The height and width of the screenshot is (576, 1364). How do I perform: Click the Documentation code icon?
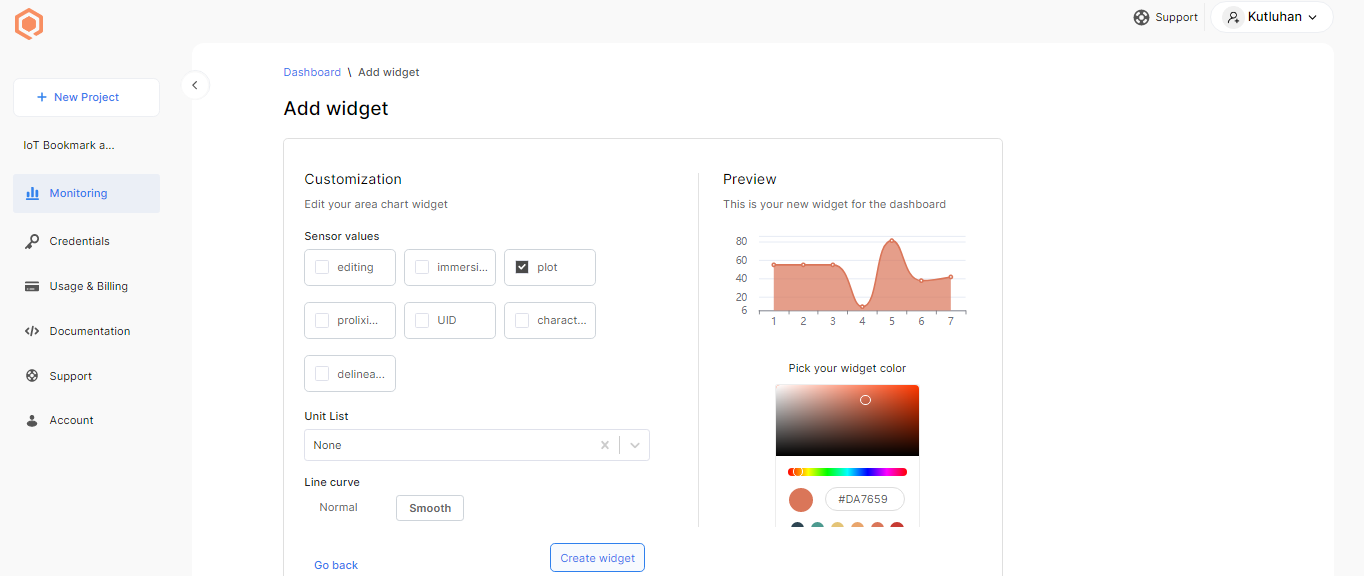pyautogui.click(x=33, y=330)
